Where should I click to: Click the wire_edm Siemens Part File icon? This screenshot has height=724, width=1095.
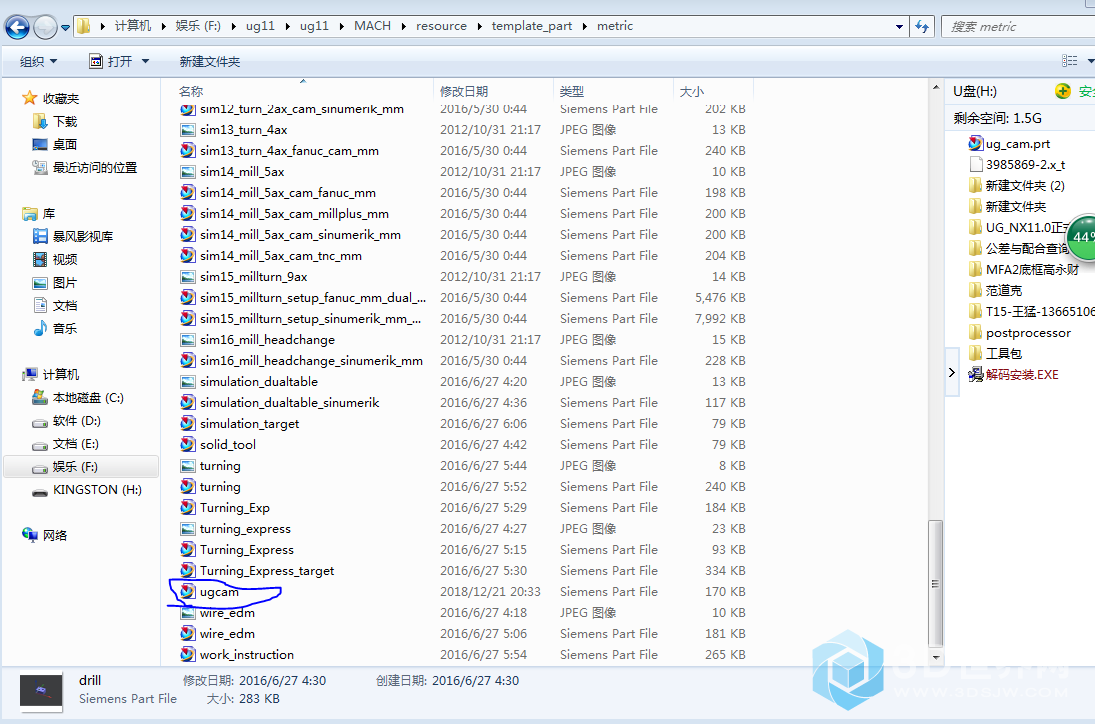coord(187,633)
